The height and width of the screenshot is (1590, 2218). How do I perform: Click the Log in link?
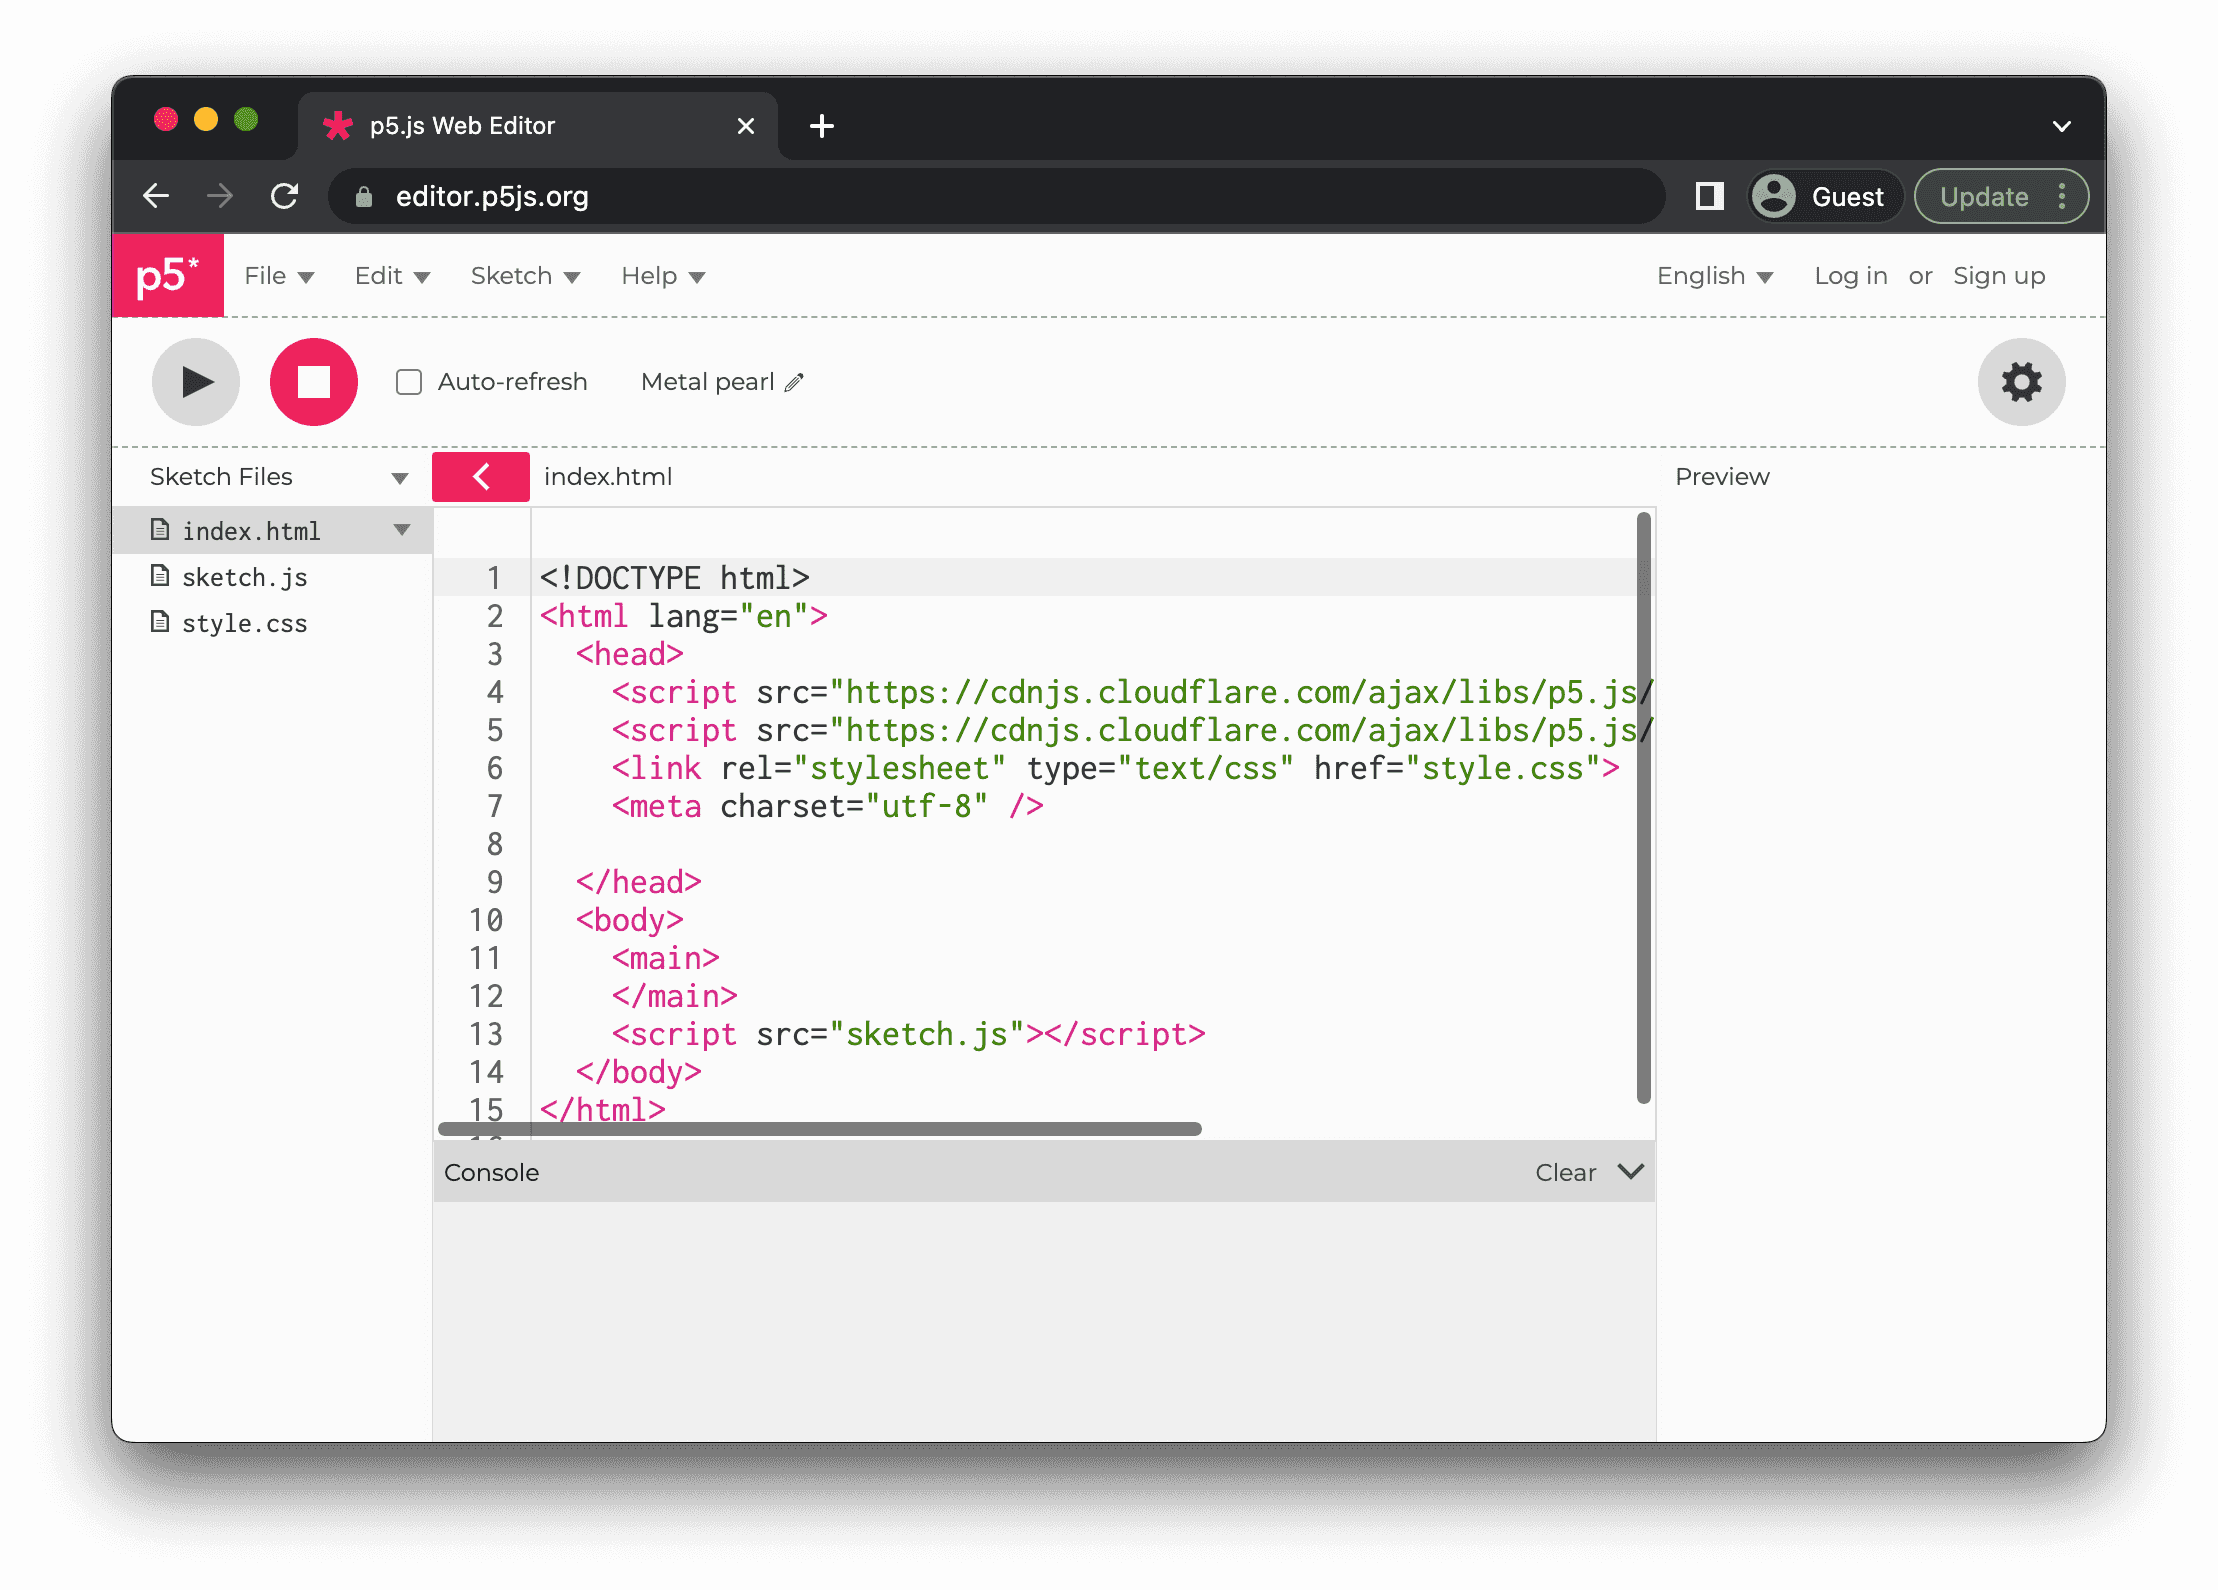(x=1849, y=275)
